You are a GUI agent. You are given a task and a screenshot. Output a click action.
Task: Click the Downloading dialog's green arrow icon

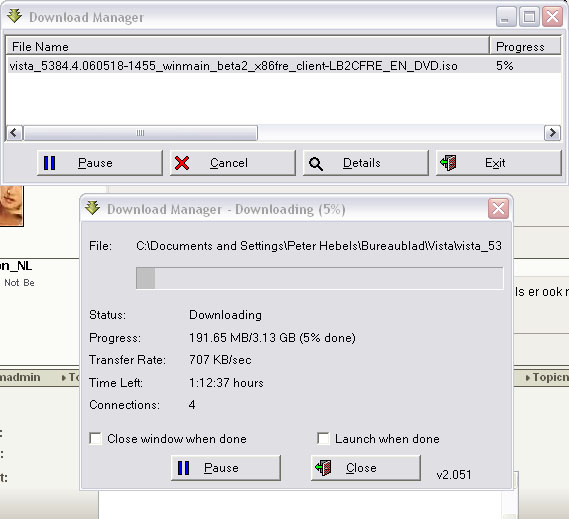pyautogui.click(x=93, y=208)
